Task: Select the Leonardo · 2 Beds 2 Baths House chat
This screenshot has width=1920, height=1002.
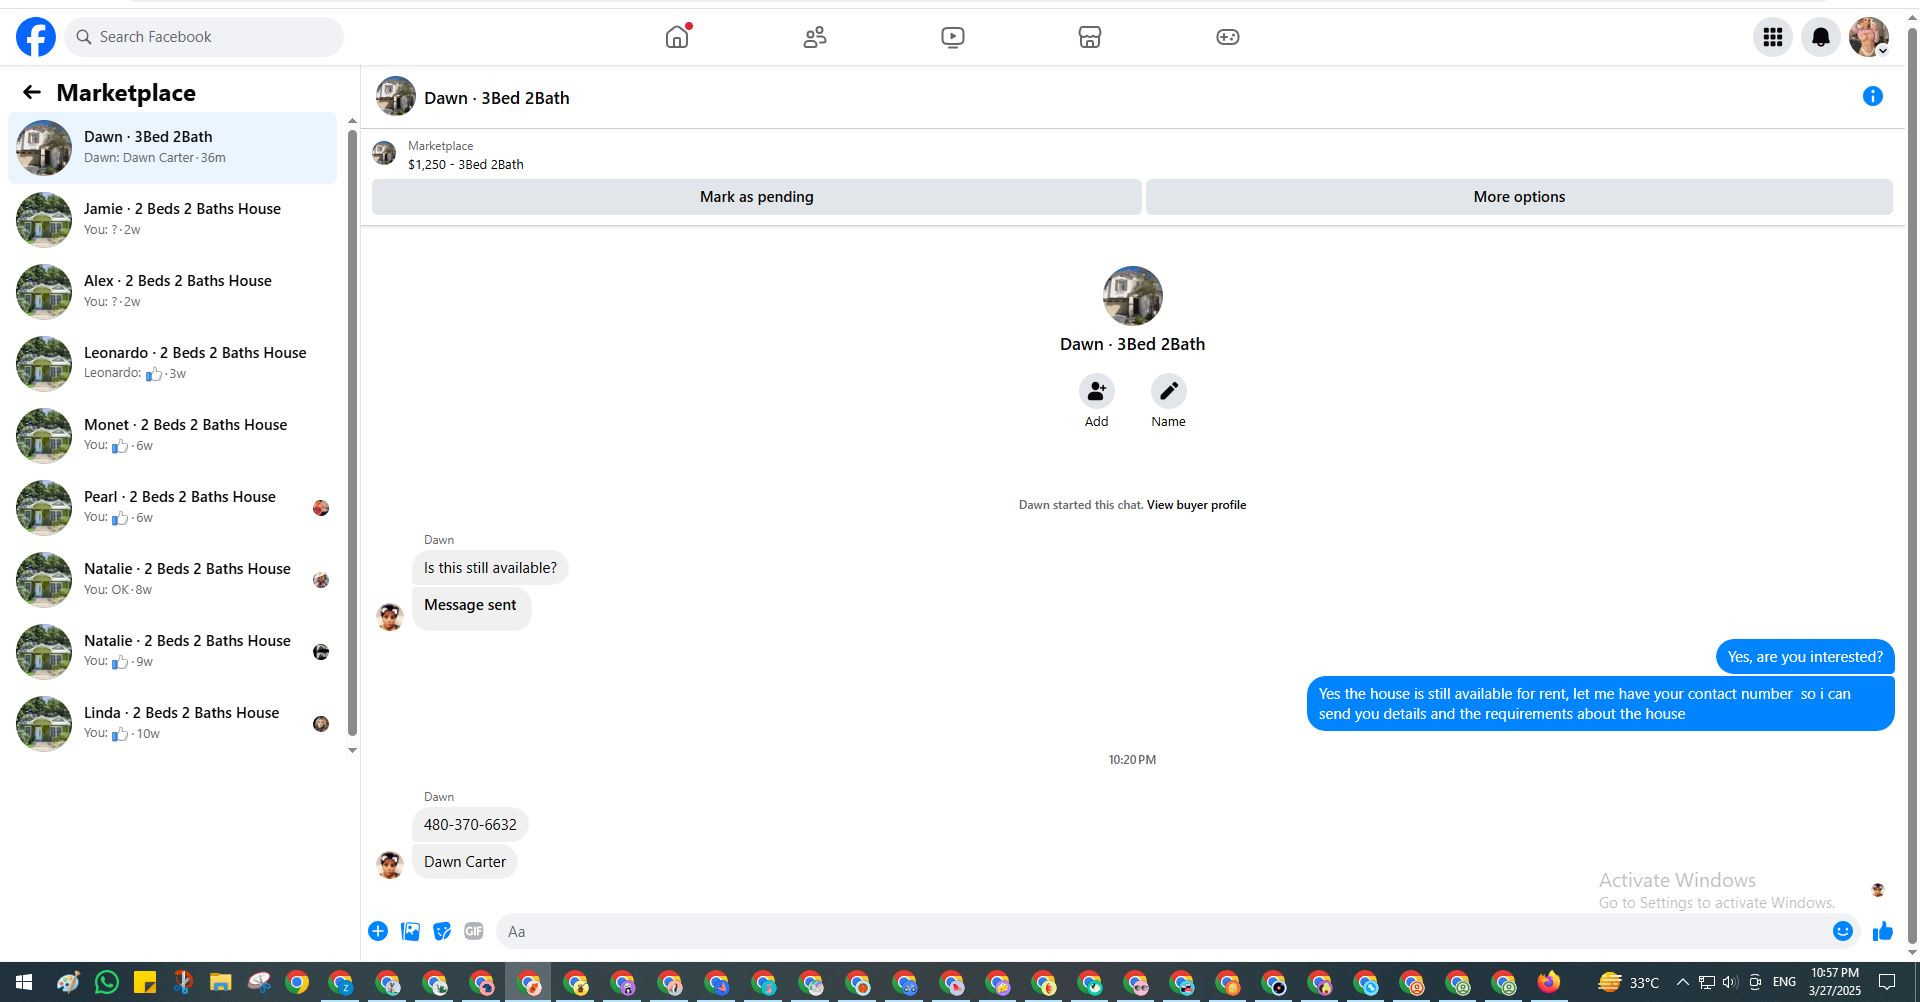Action: coord(172,364)
